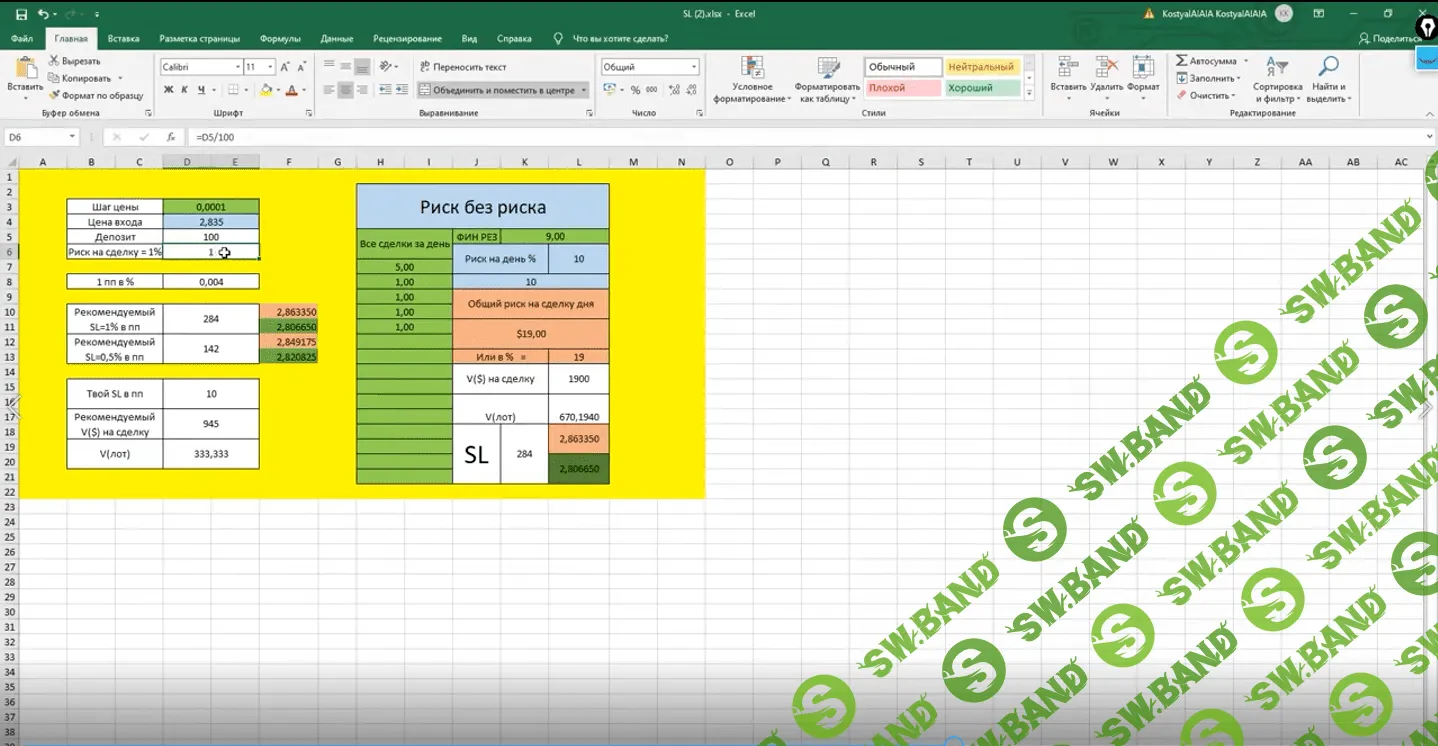Click the AutoSum sigma icon
The height and width of the screenshot is (746, 1438).
coord(1182,61)
